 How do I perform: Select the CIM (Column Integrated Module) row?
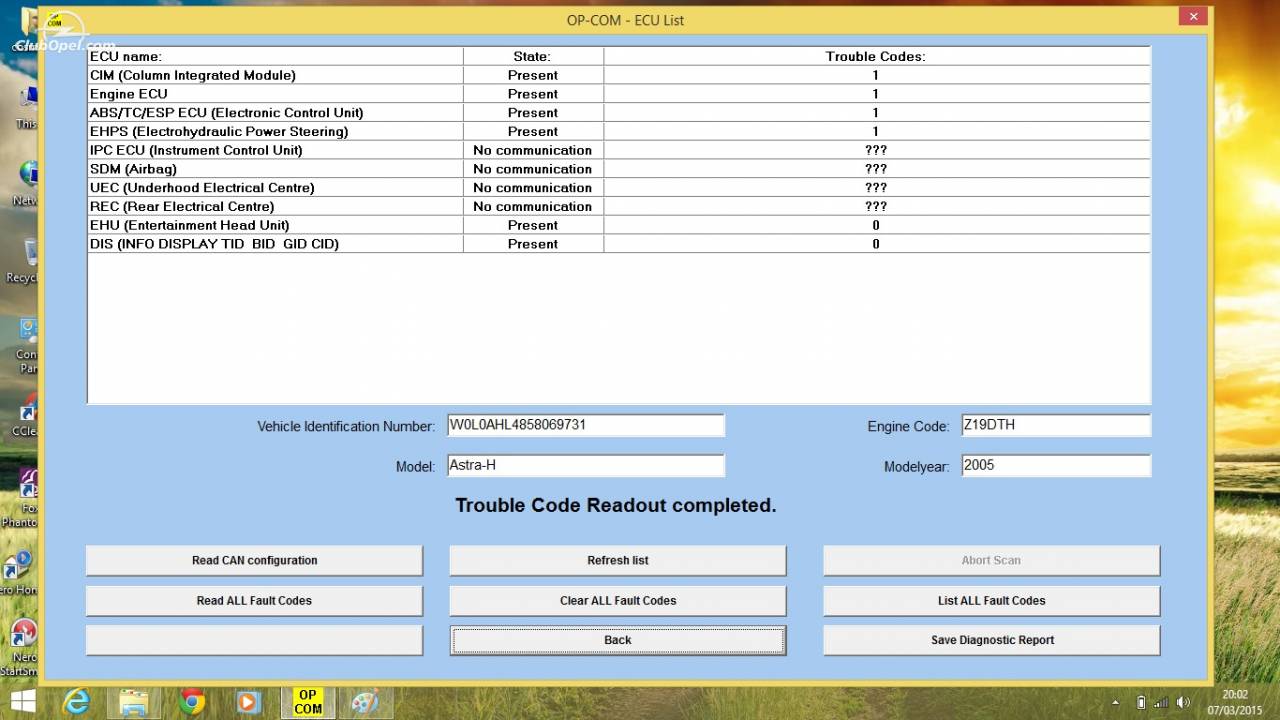[619, 75]
